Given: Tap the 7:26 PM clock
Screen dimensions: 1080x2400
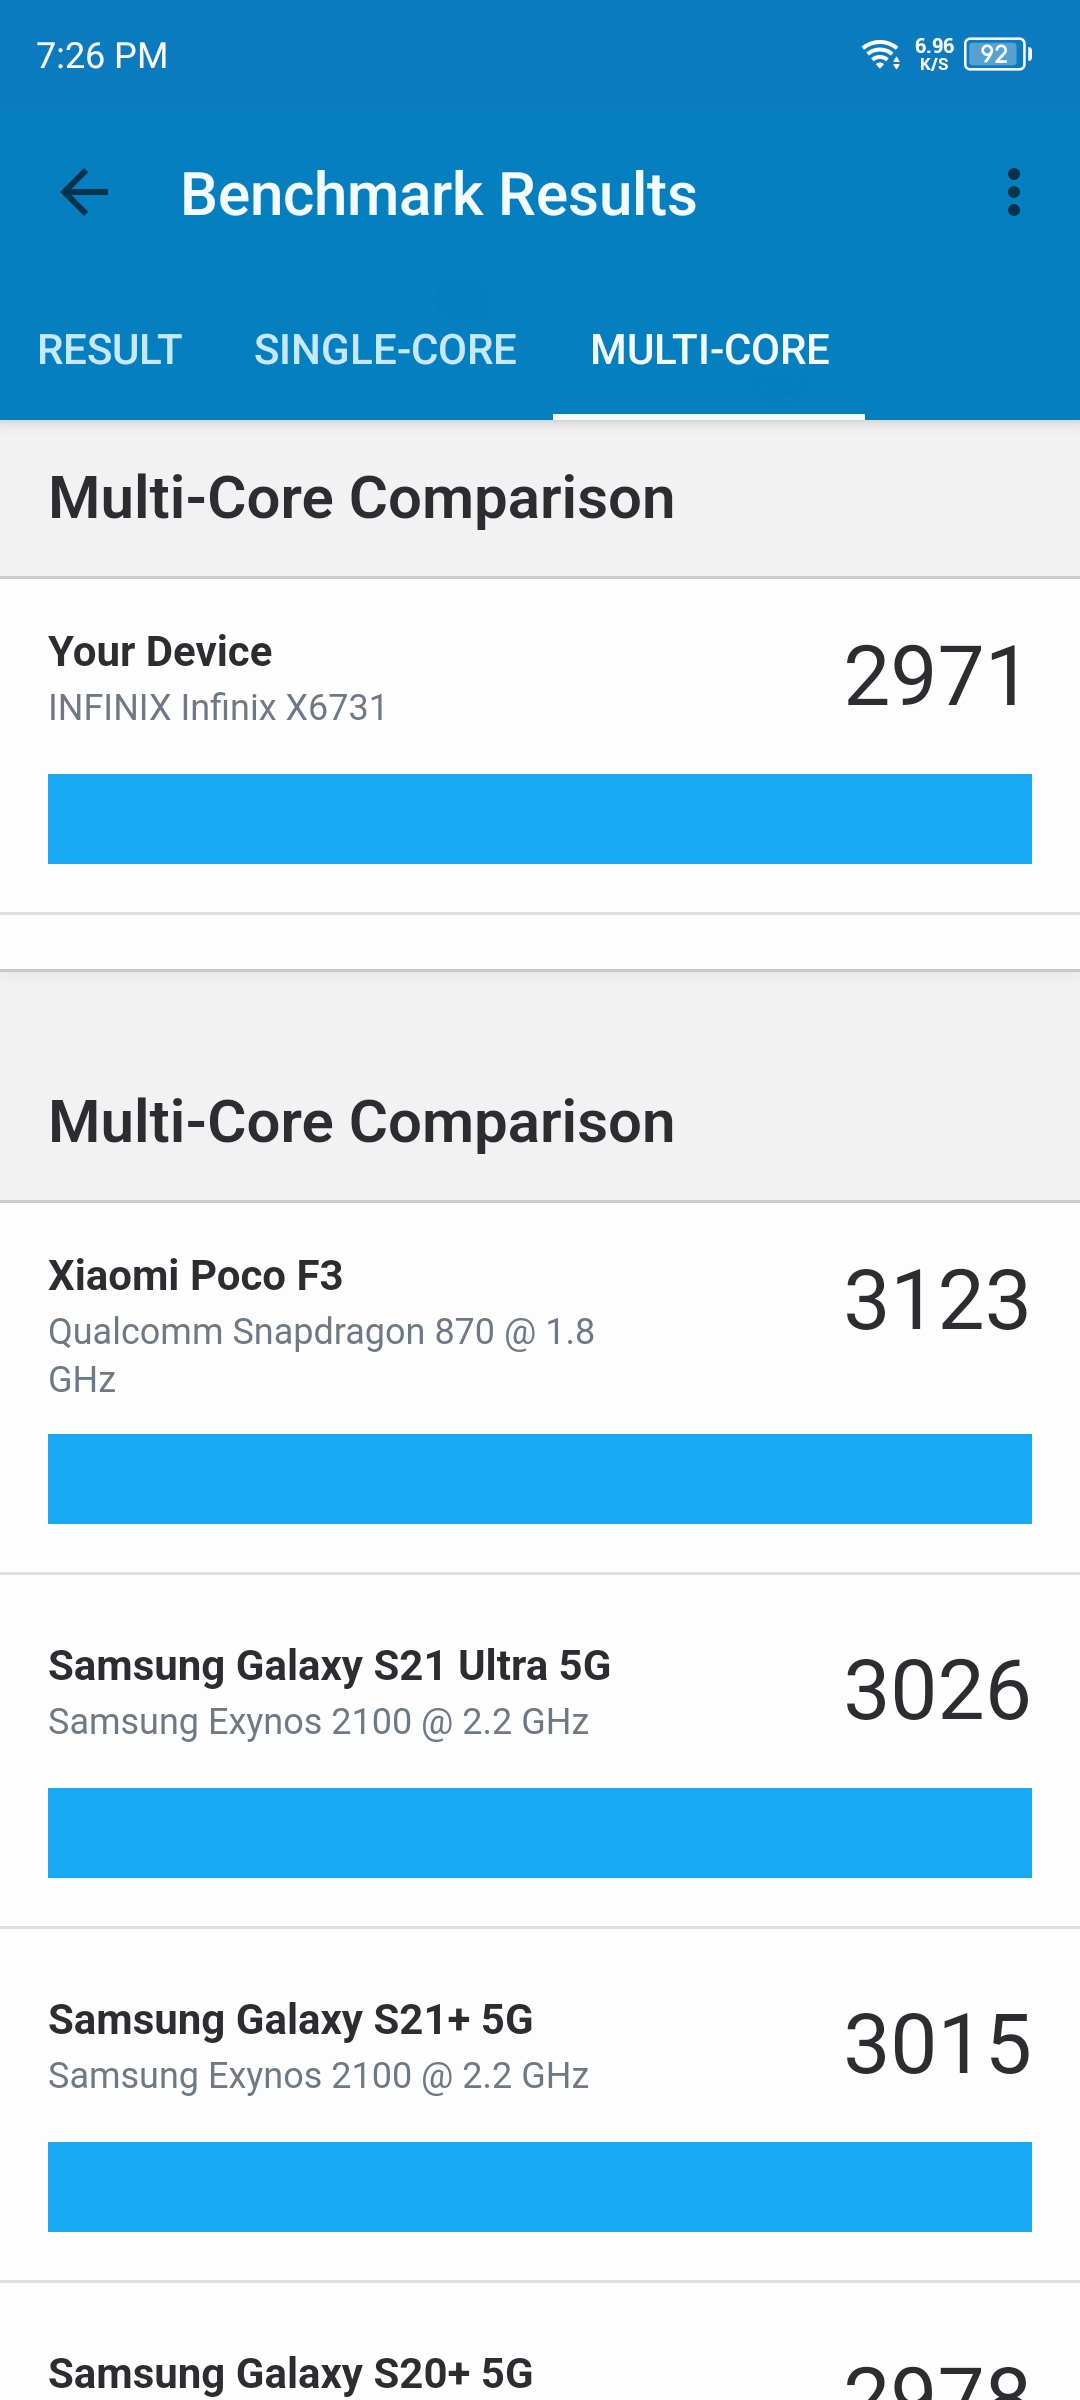Looking at the screenshot, I should click(x=102, y=56).
